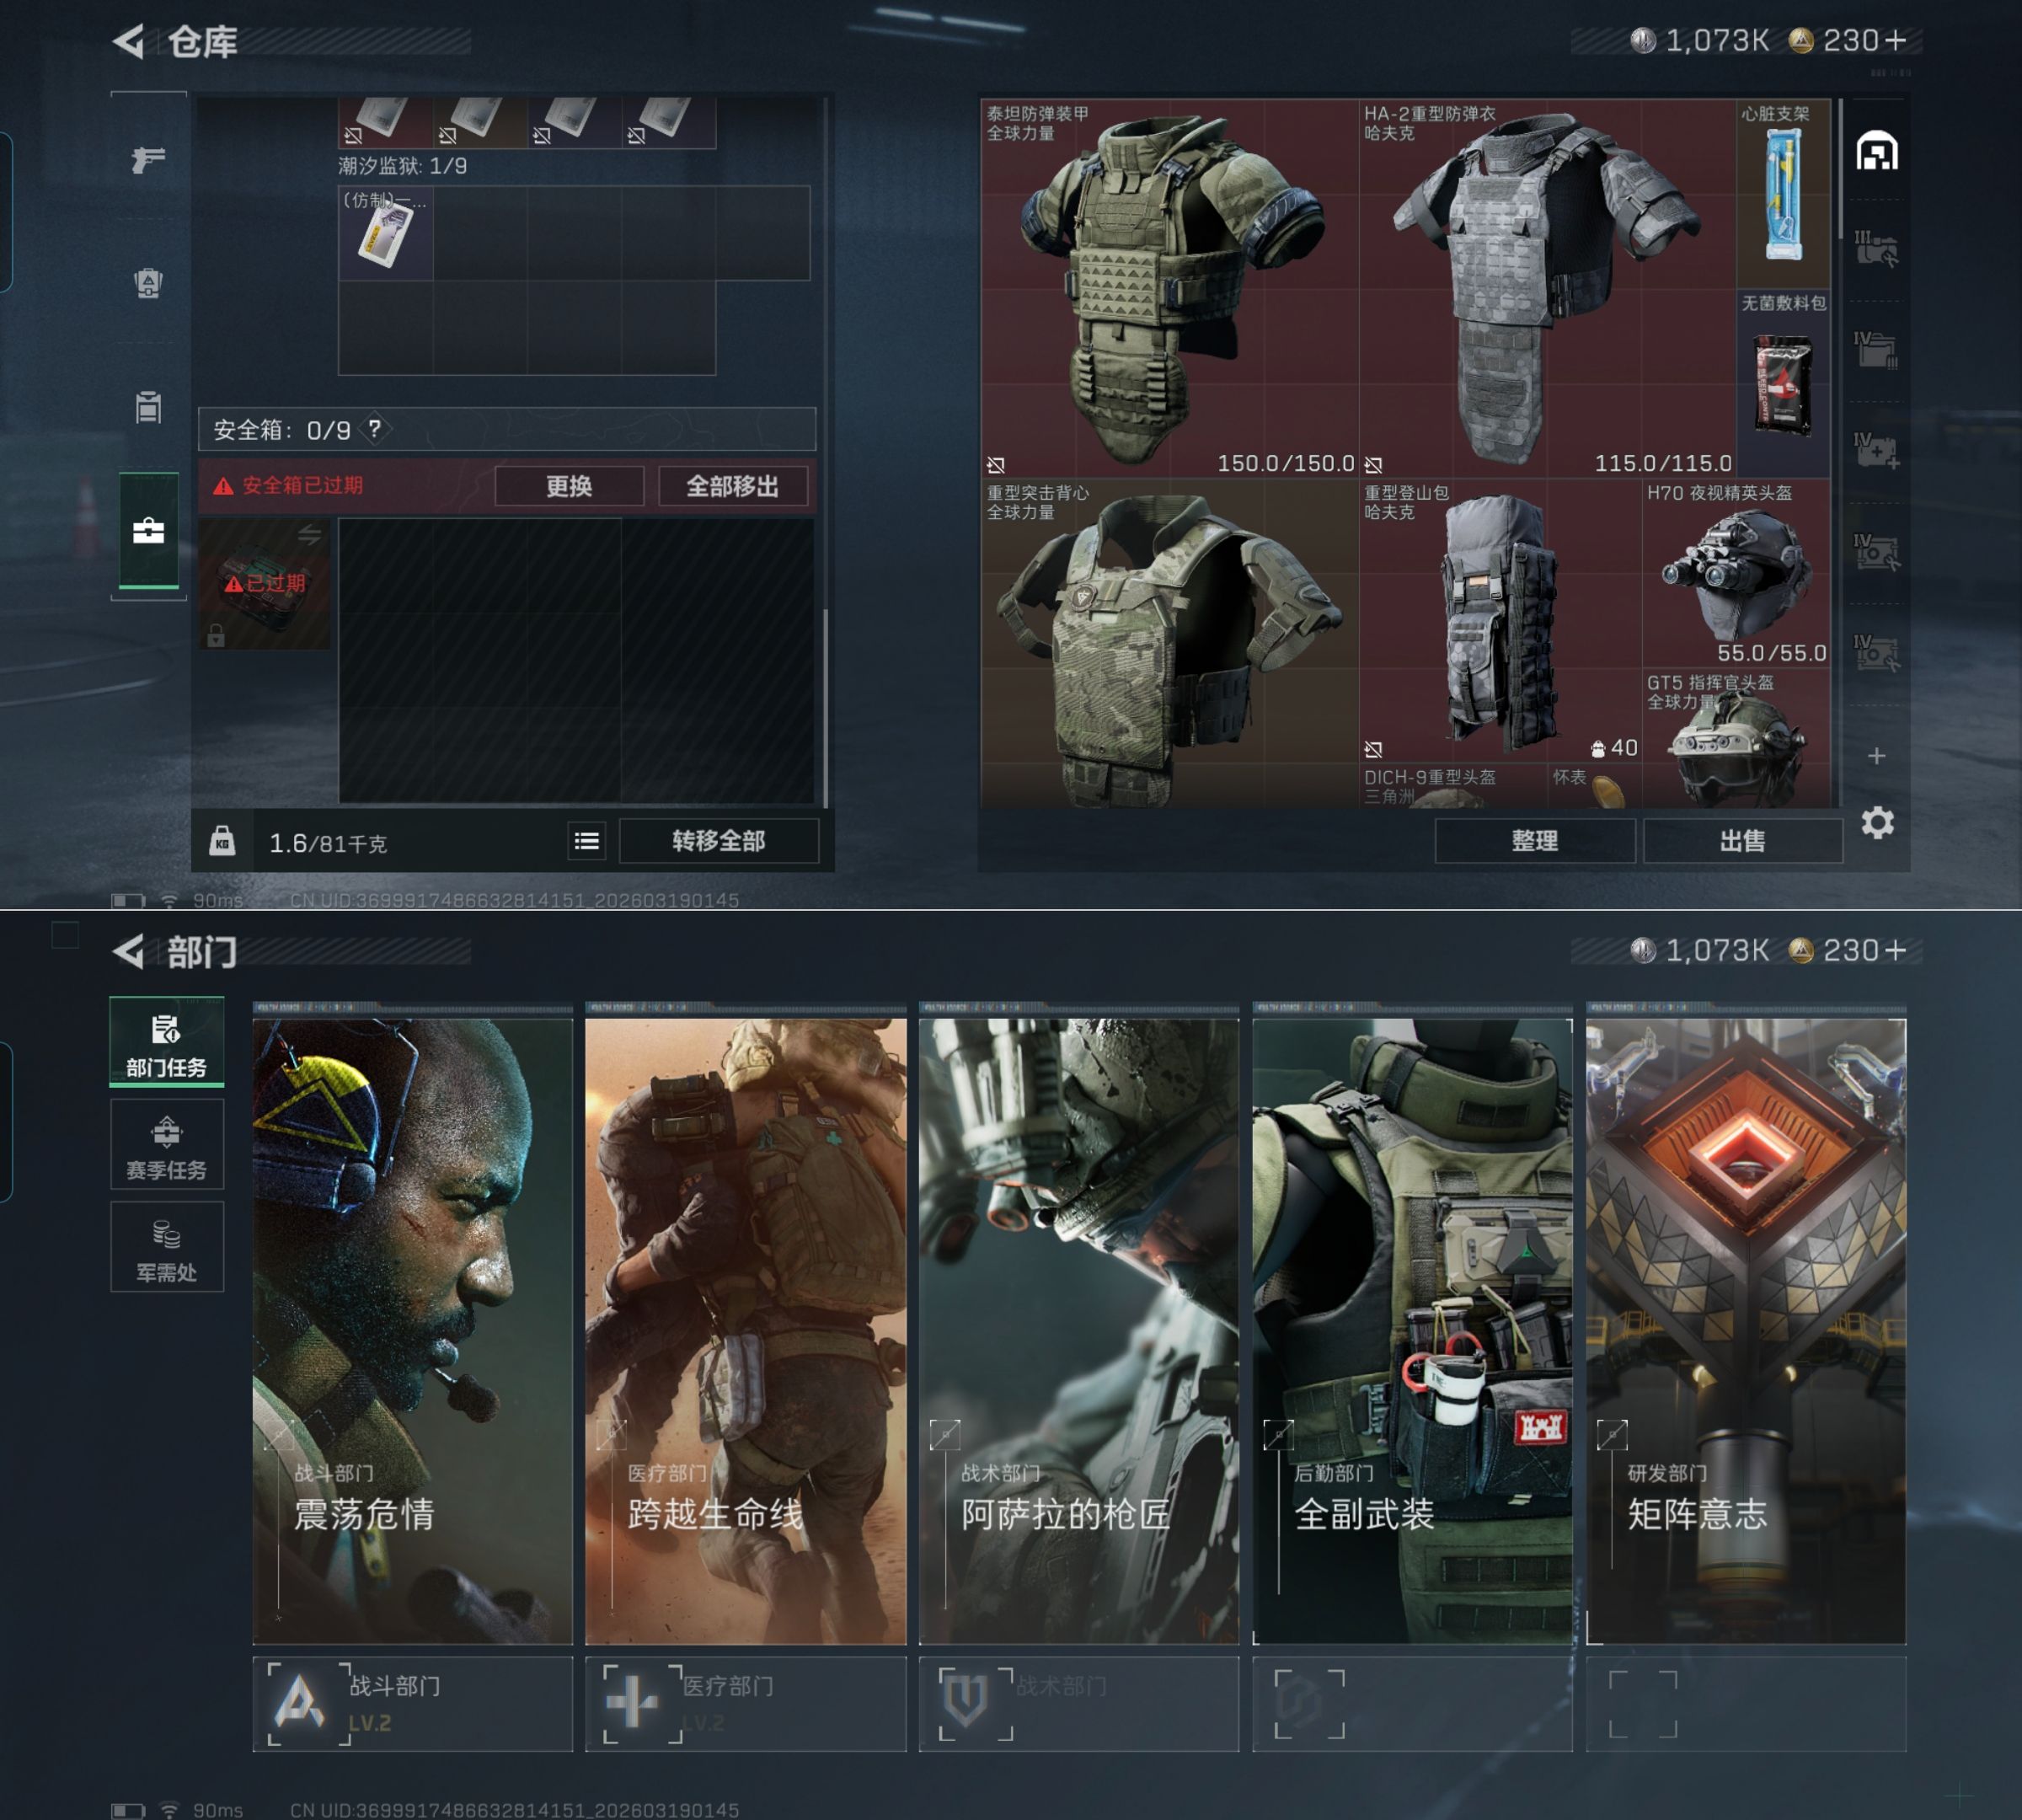Select the 矩阵意志 research department card
The height and width of the screenshot is (1820, 2022).
1745,1330
